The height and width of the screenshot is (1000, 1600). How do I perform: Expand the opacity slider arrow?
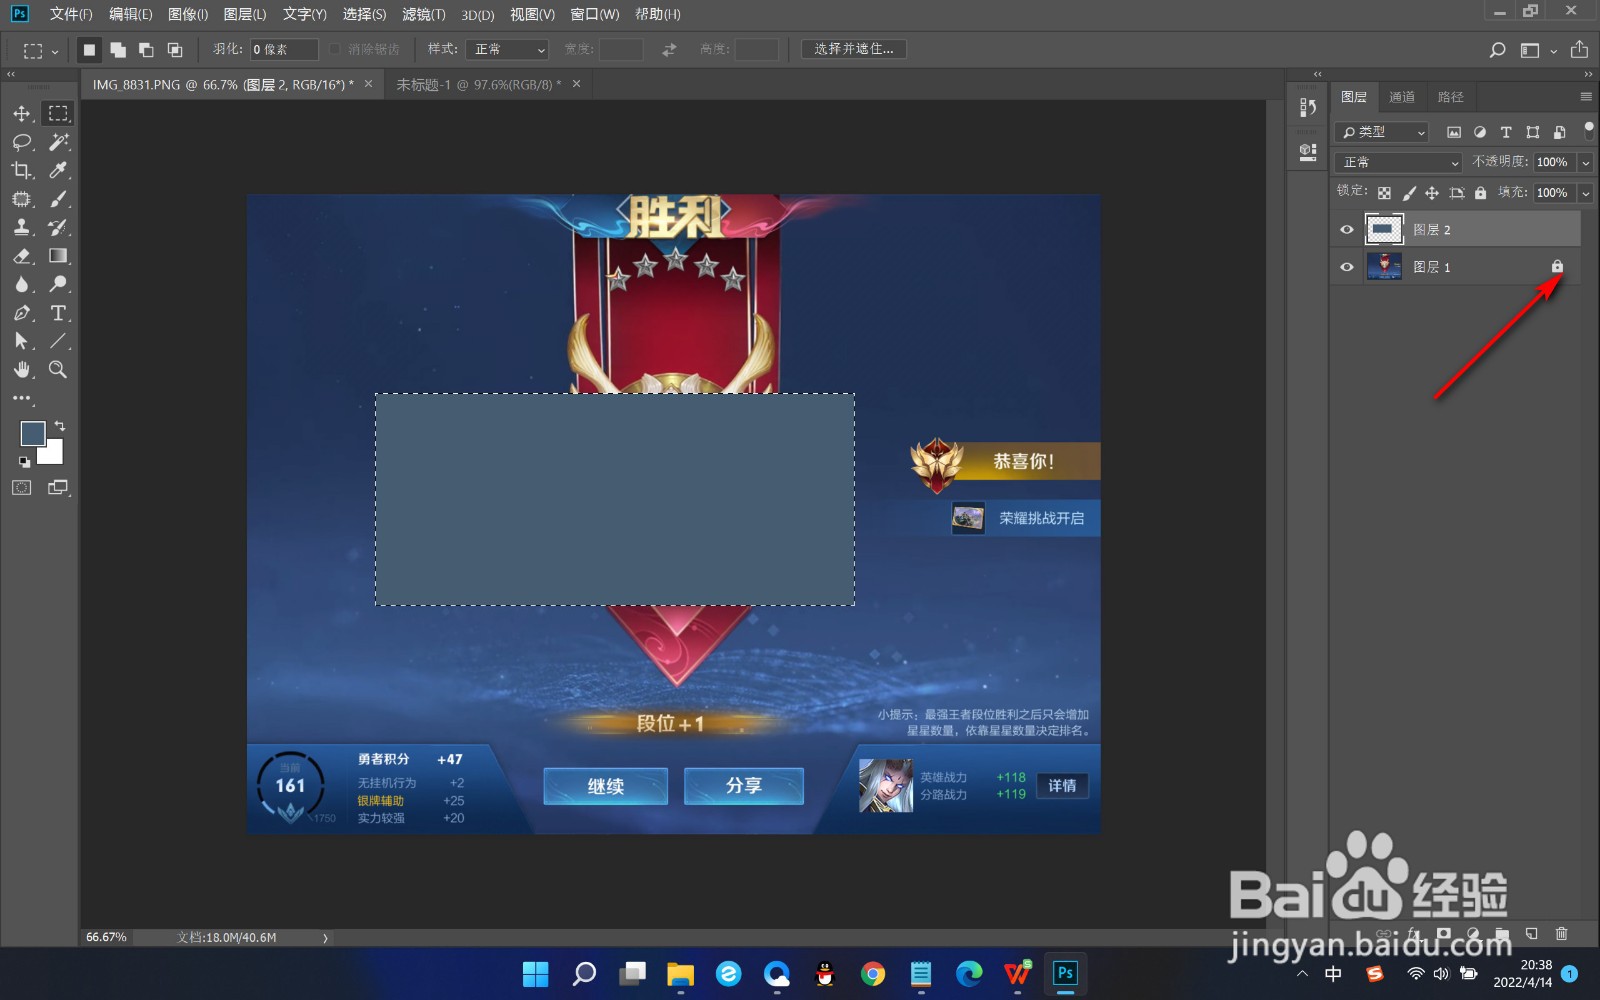coord(1585,162)
